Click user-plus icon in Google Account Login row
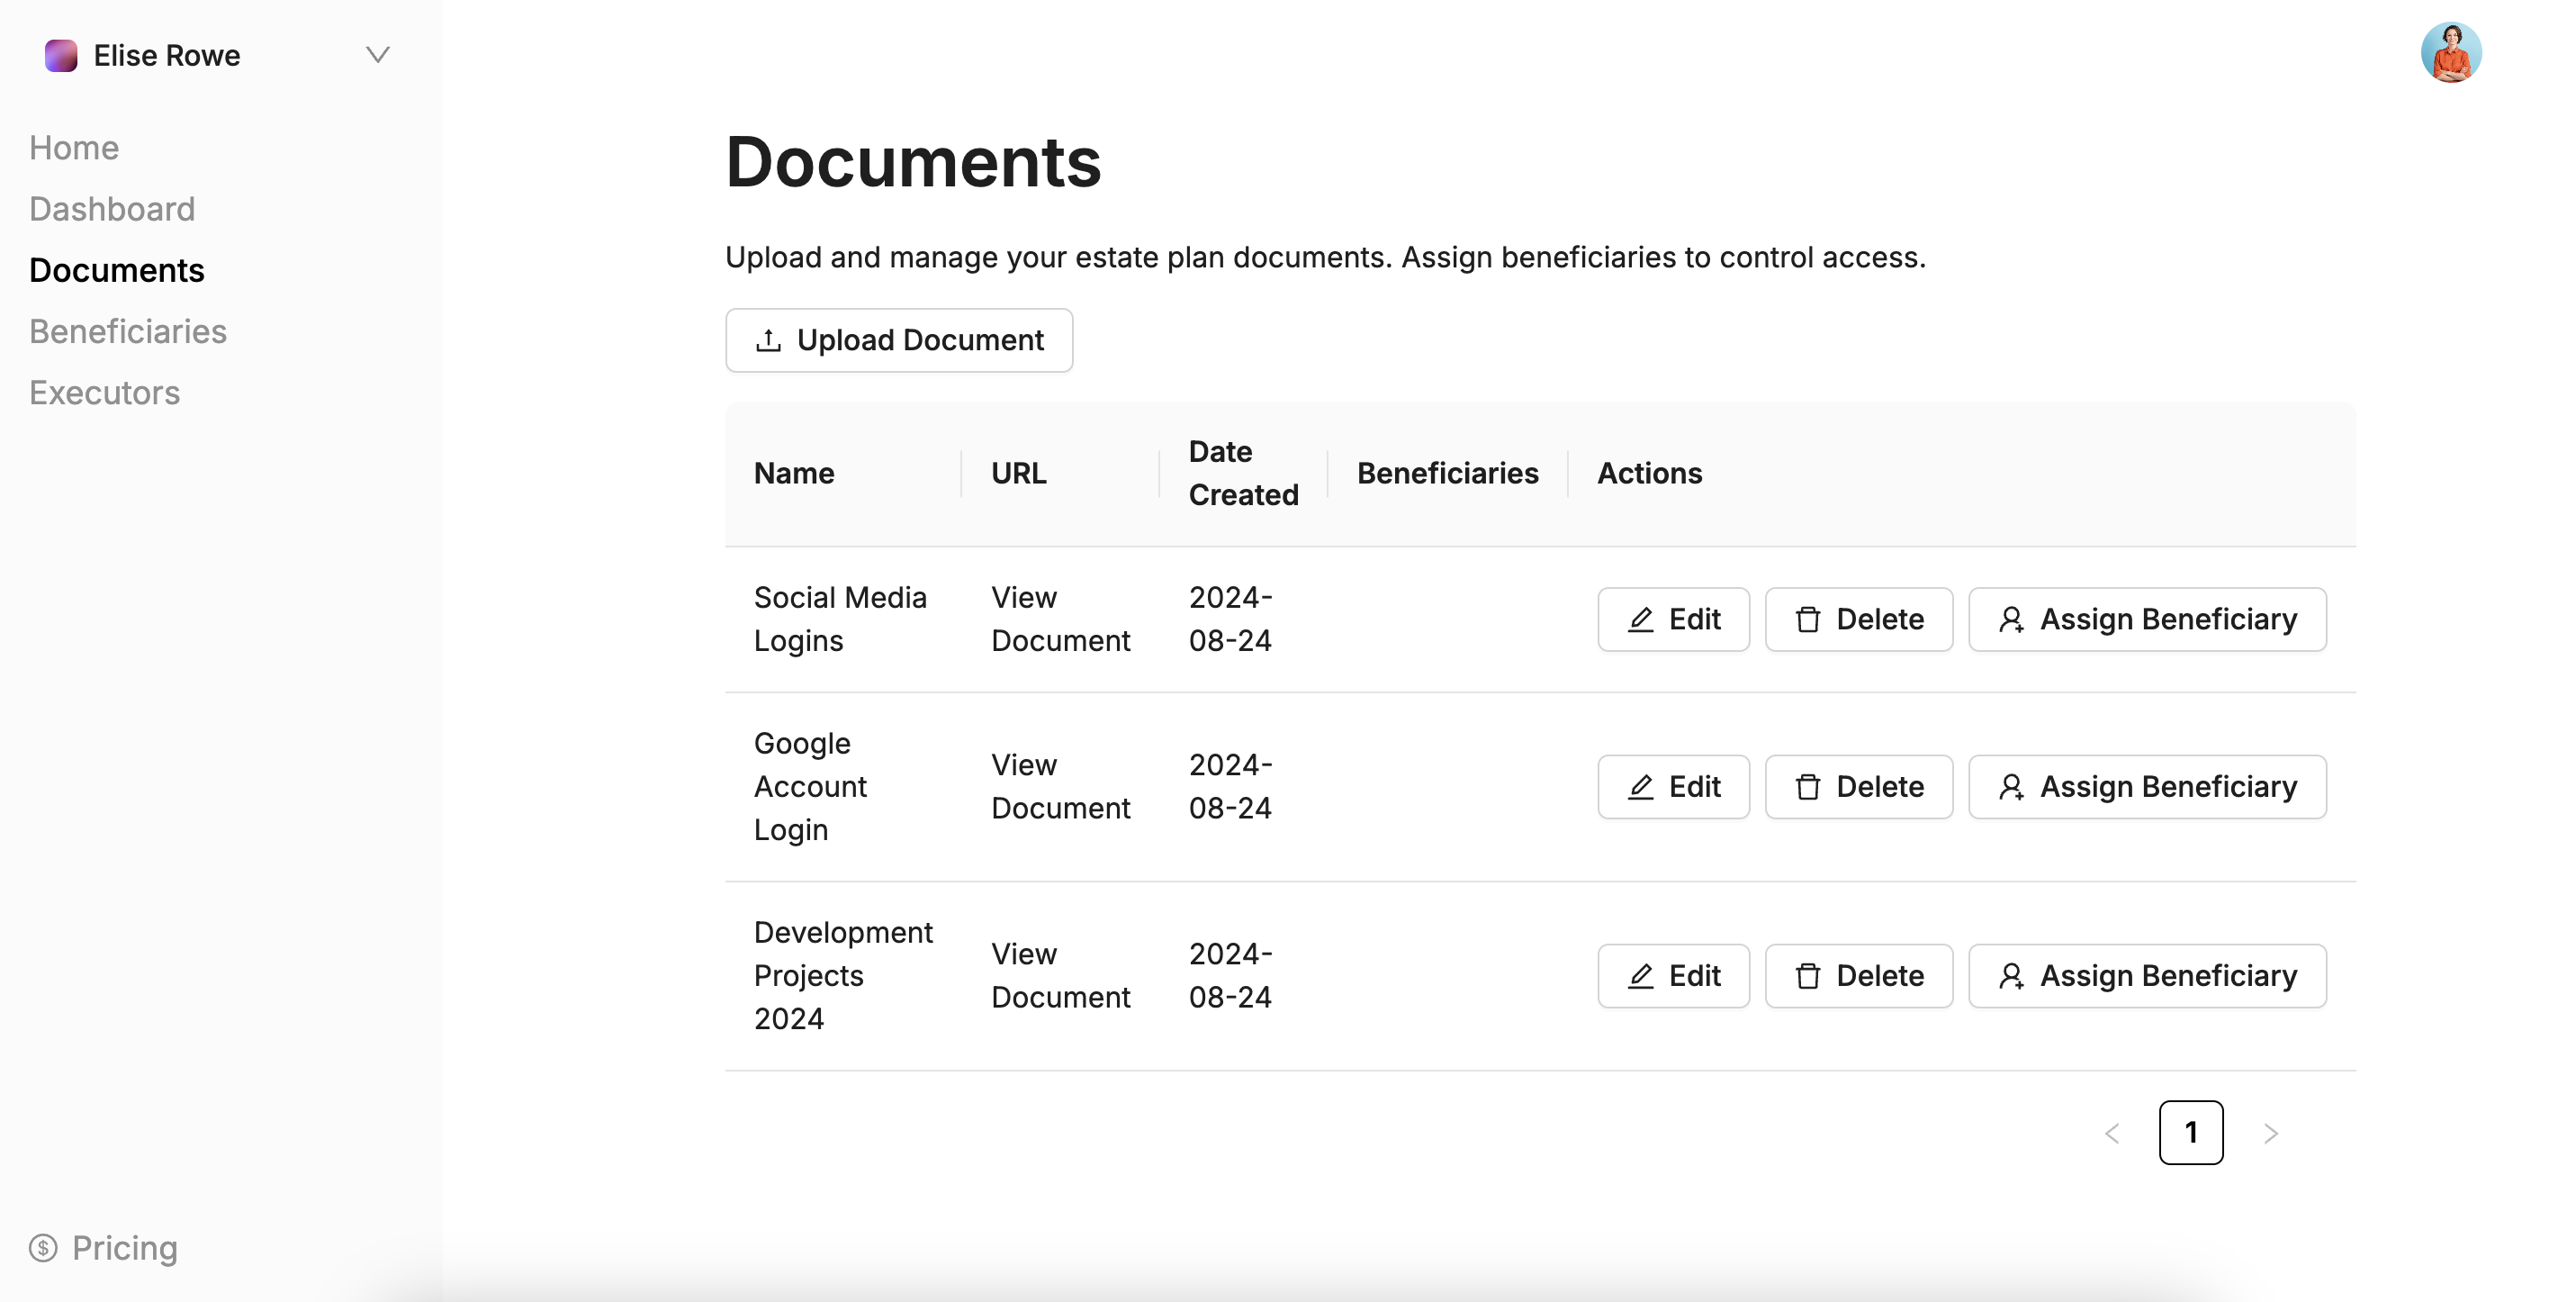Viewport: 2576px width, 1302px height. (2011, 786)
